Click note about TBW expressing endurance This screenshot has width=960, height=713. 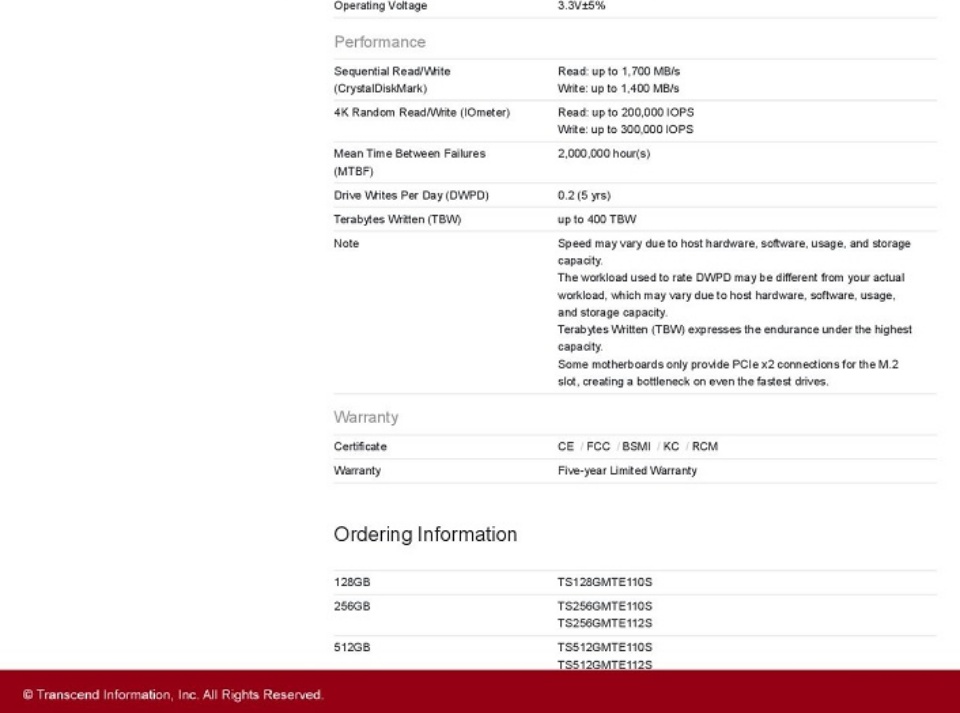click(x=735, y=338)
